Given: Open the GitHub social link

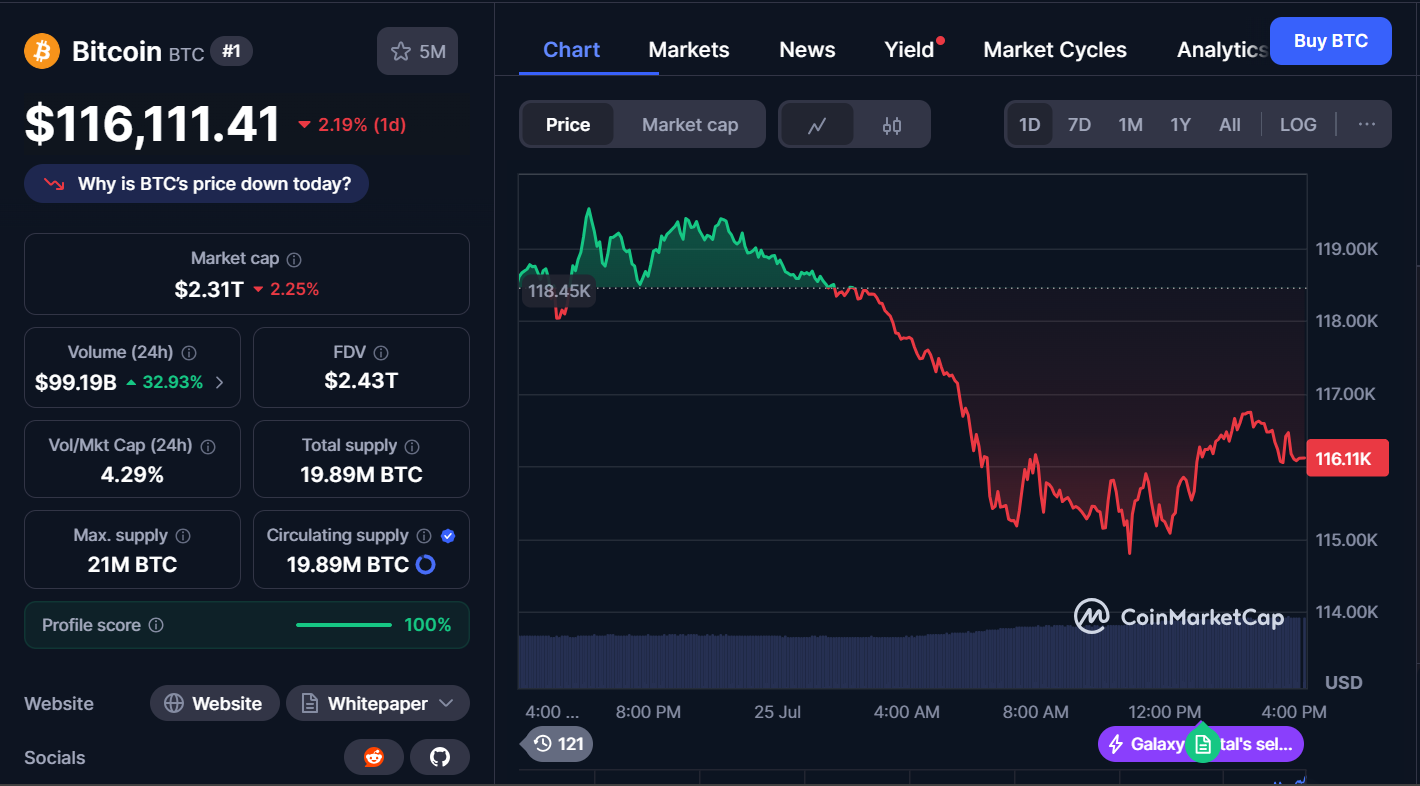Looking at the screenshot, I should pos(440,758).
